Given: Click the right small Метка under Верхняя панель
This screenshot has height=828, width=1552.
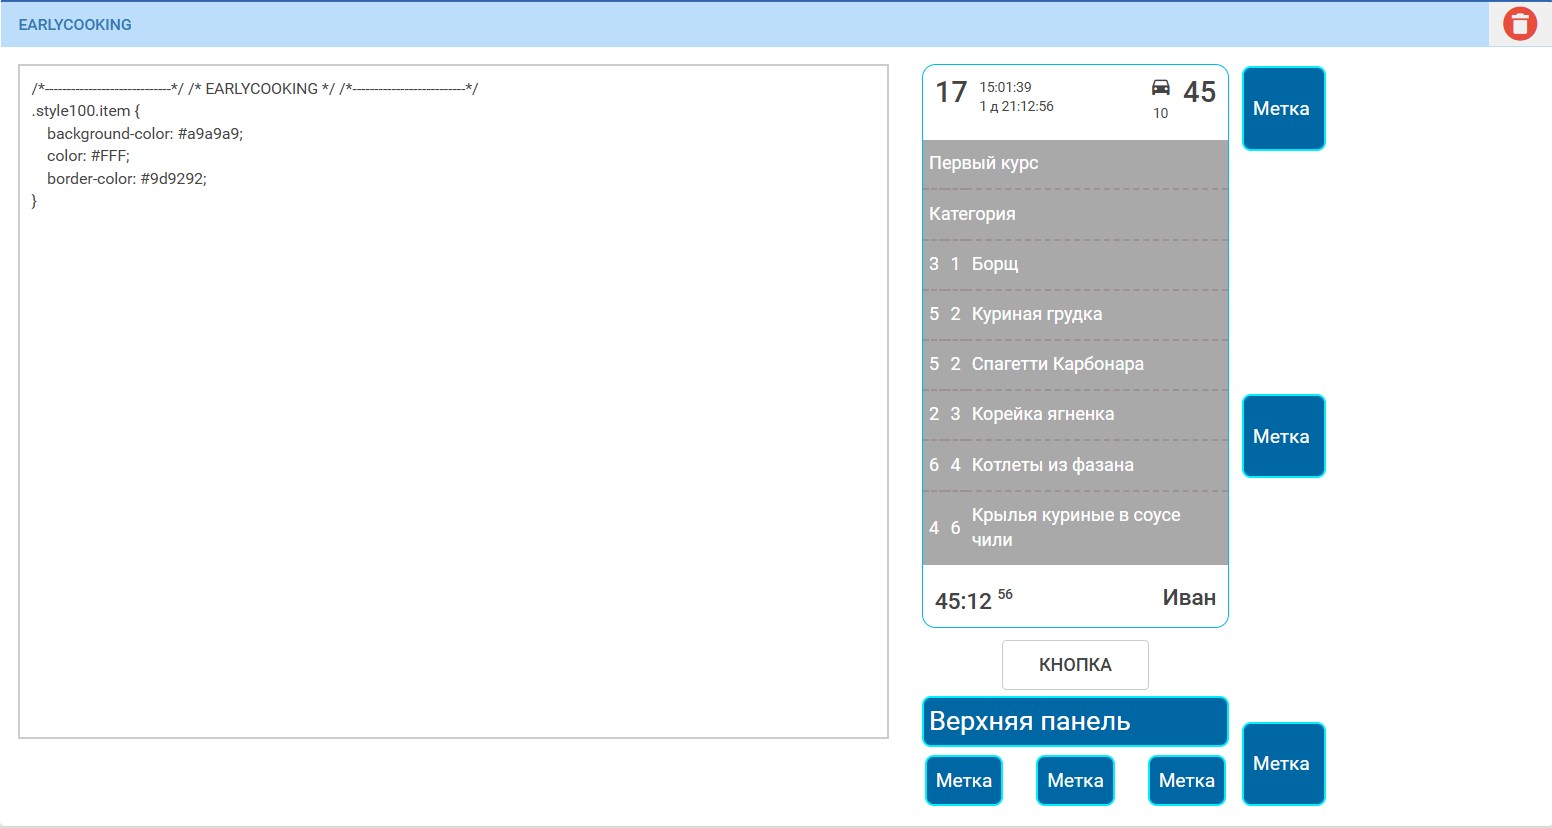Looking at the screenshot, I should tap(1186, 781).
